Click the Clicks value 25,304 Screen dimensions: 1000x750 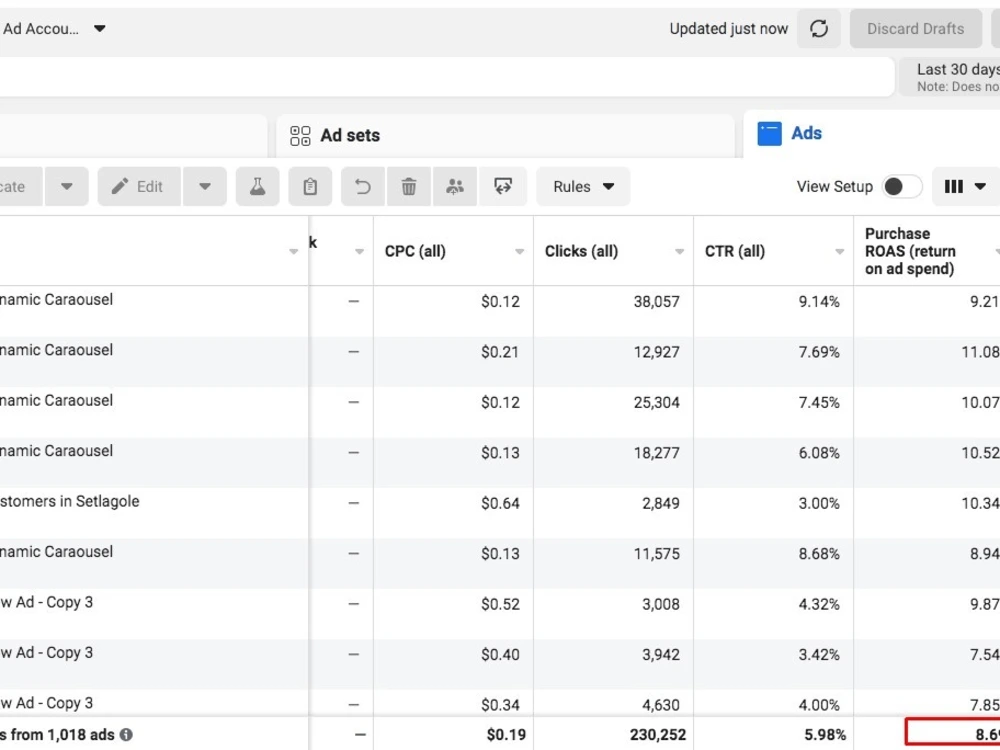click(656, 402)
